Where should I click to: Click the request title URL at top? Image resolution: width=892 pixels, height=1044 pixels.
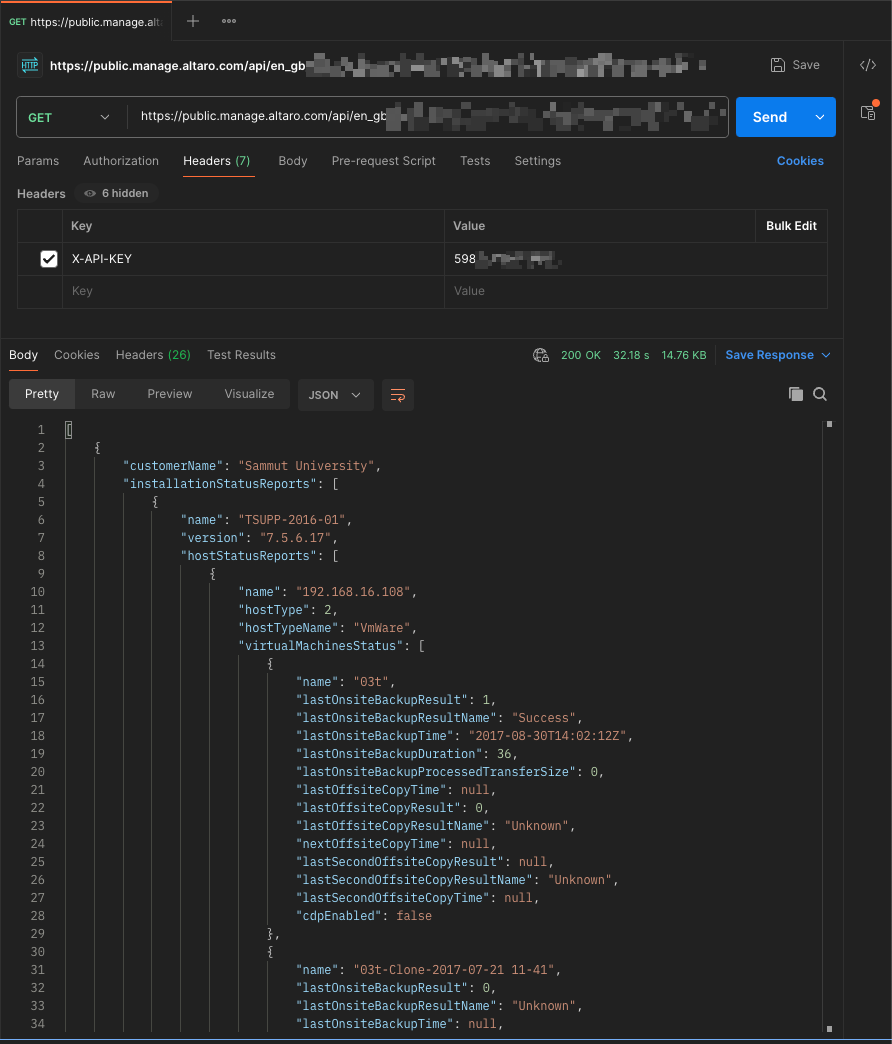[178, 65]
